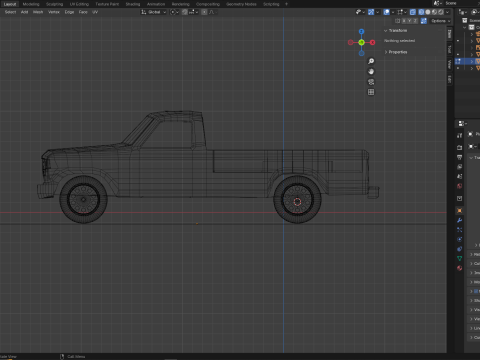Open the Particles properties tab icon
This screenshot has height=360, width=480.
459,230
